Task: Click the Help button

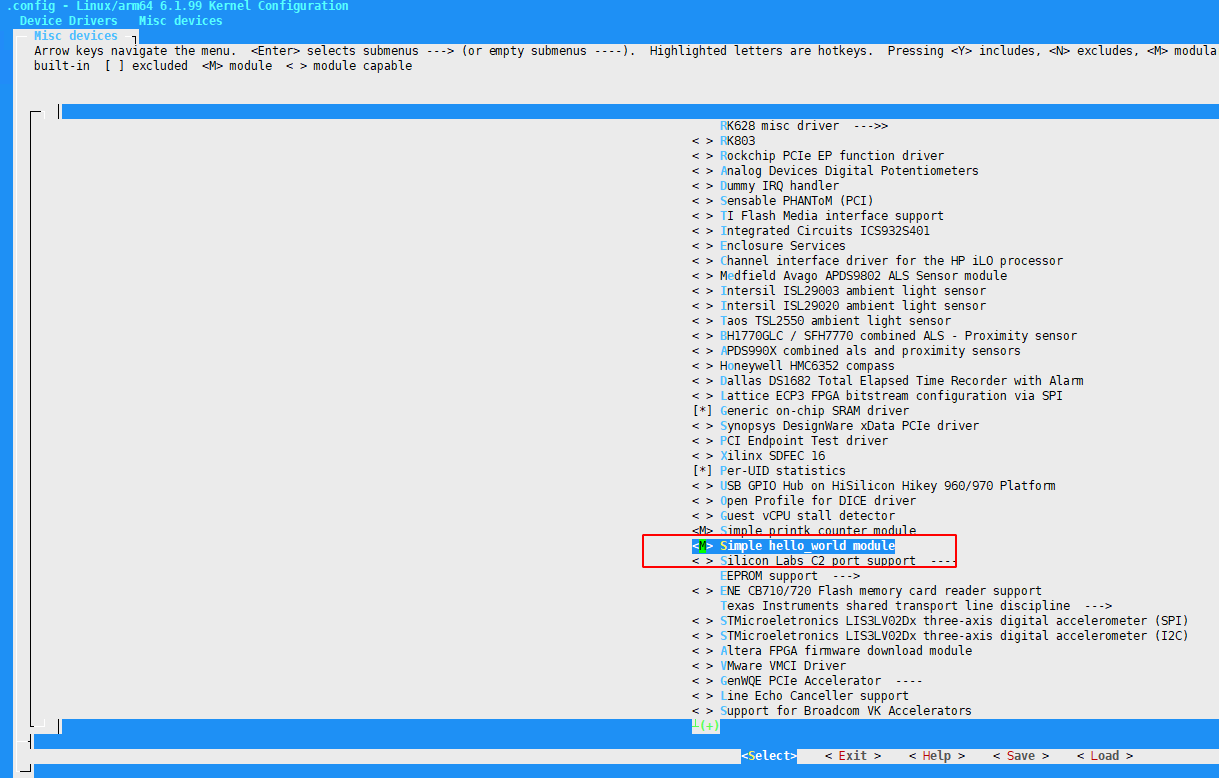Action: 937,756
